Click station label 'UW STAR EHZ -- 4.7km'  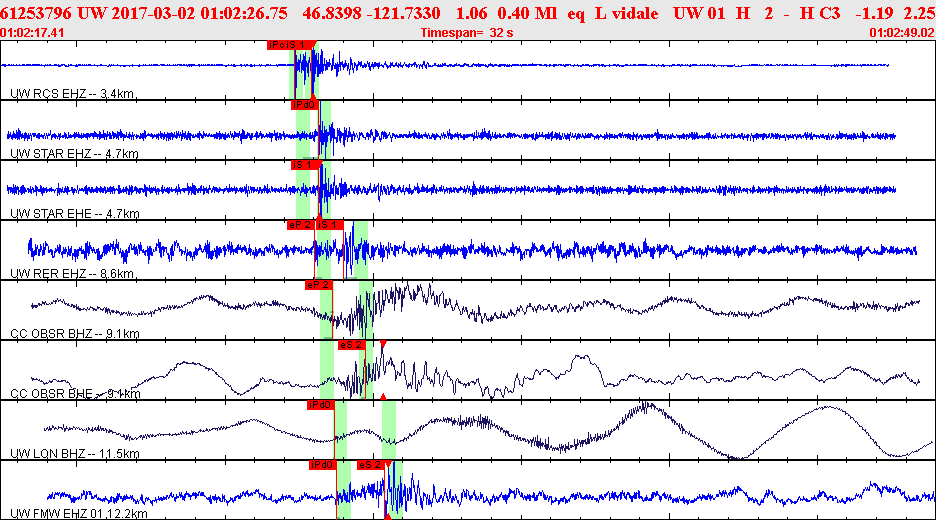click(74, 154)
